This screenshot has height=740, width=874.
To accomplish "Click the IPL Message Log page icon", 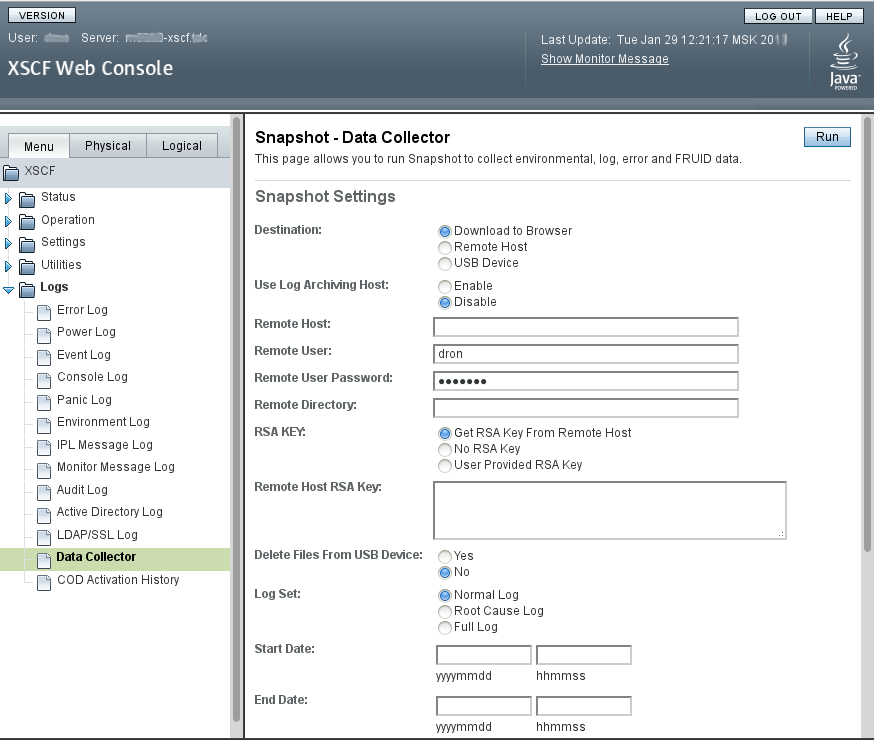I will tap(44, 447).
